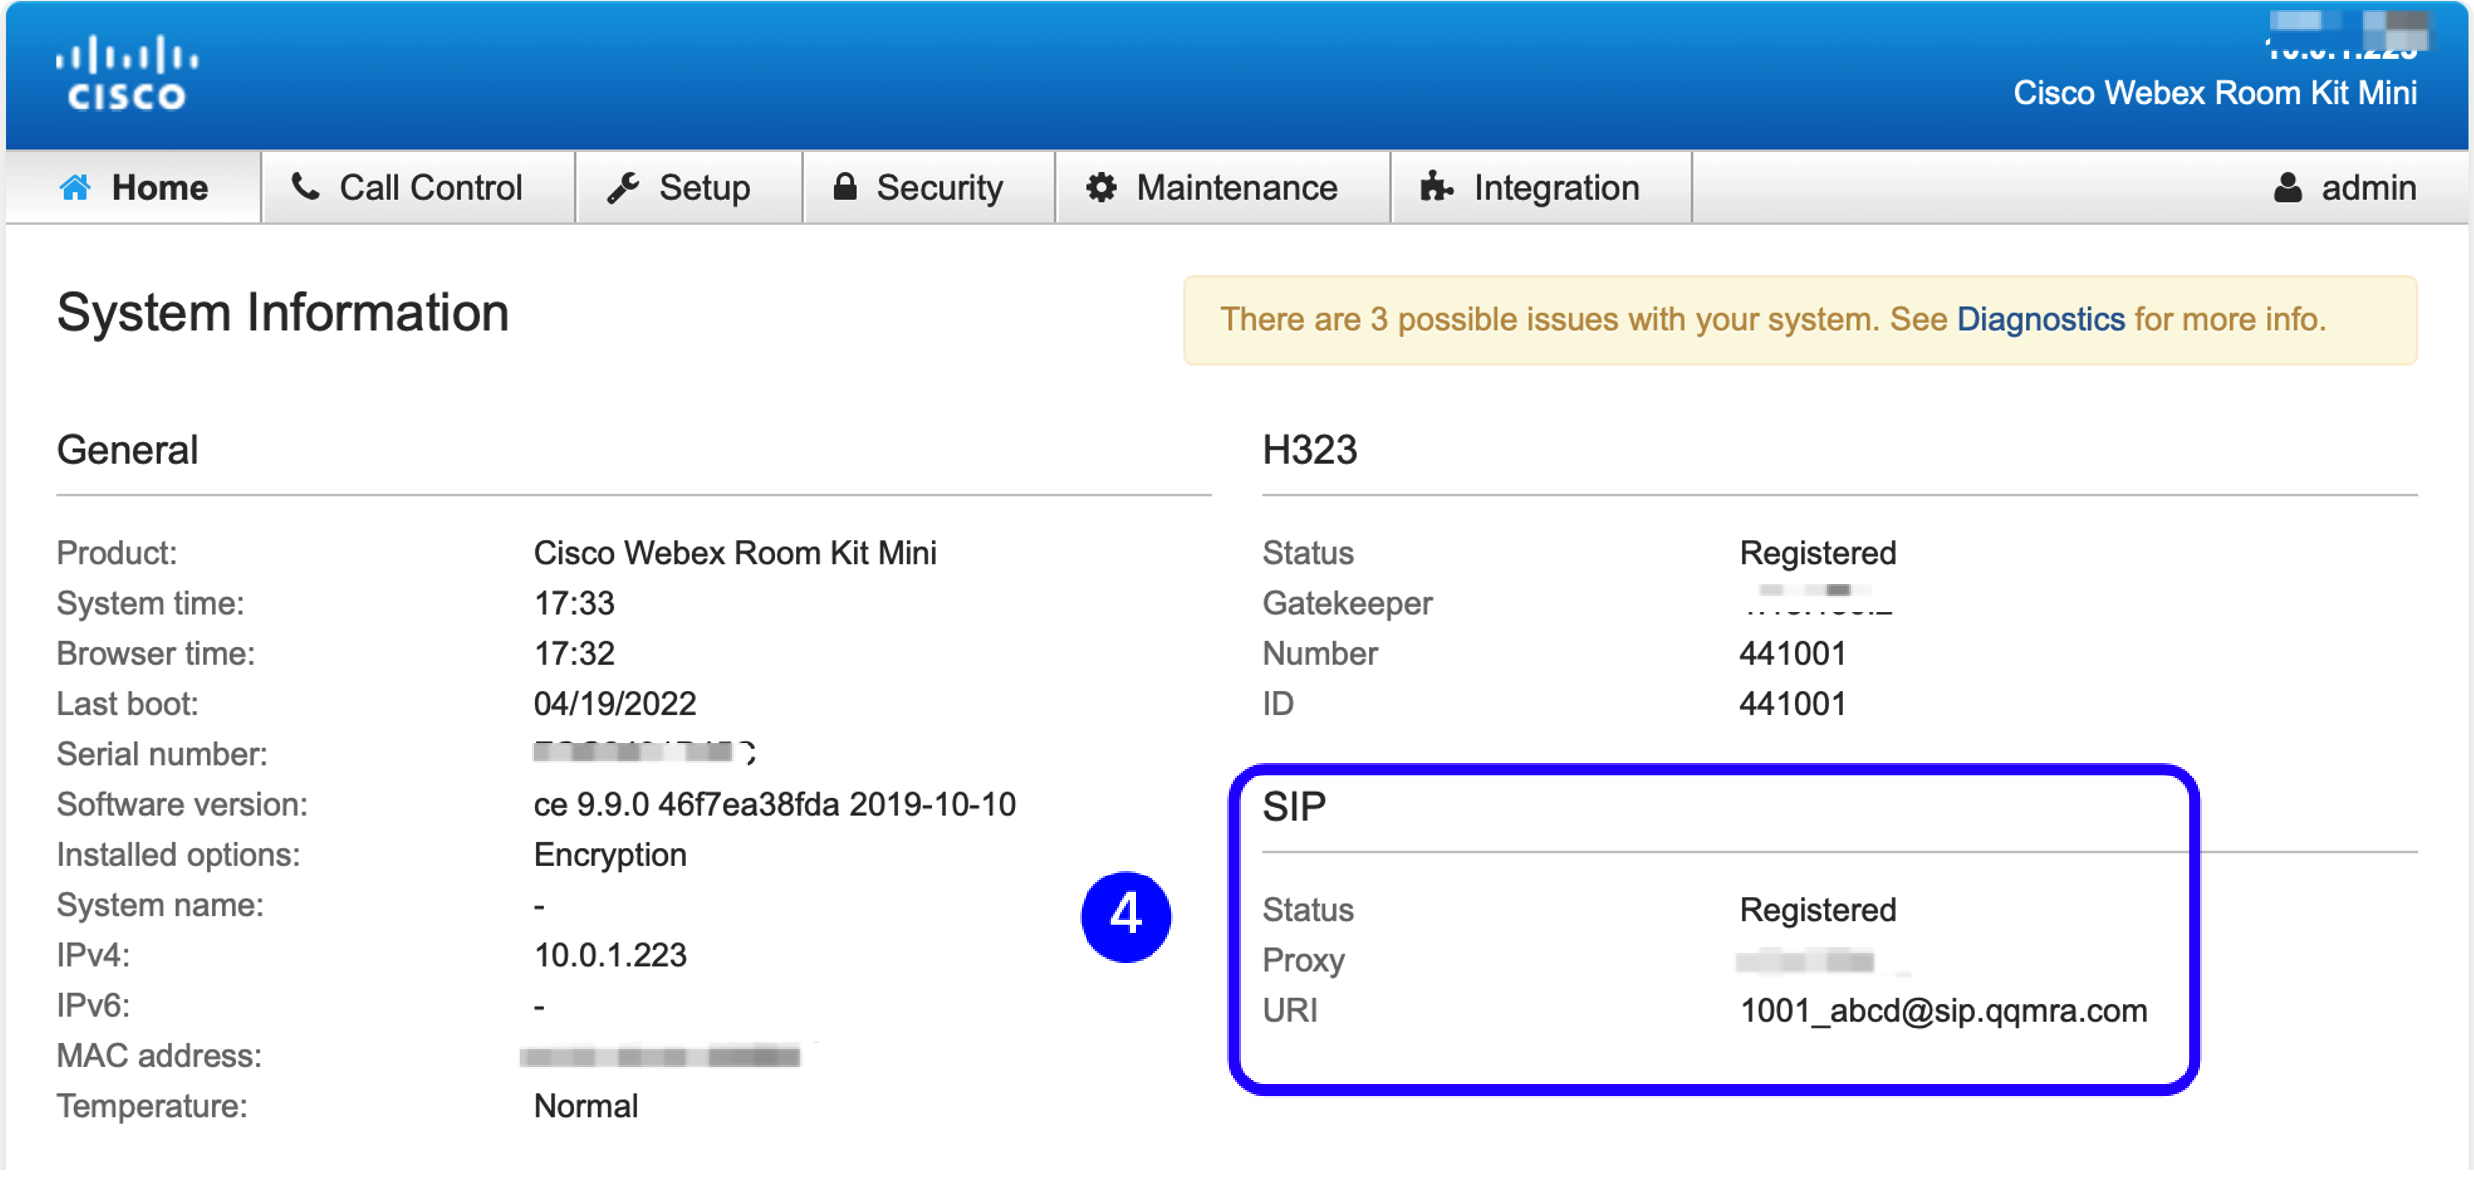Click the Temperature value Normal

pyautogui.click(x=585, y=1106)
